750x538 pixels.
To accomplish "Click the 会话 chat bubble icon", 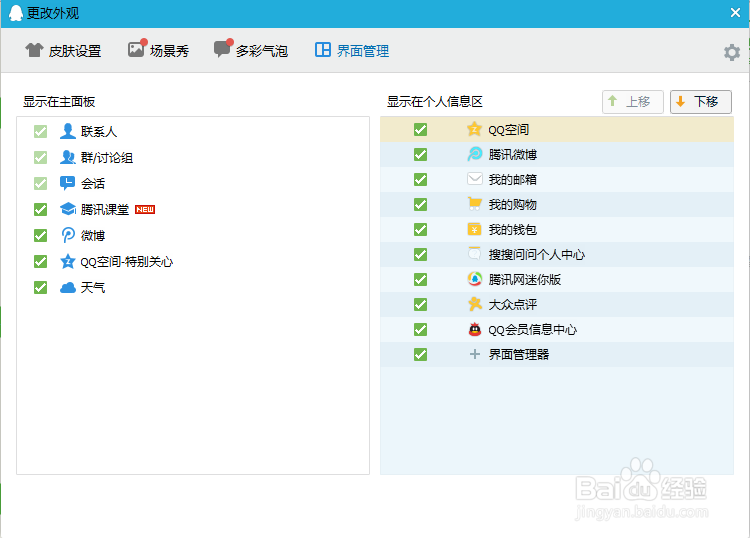I will click(x=67, y=183).
